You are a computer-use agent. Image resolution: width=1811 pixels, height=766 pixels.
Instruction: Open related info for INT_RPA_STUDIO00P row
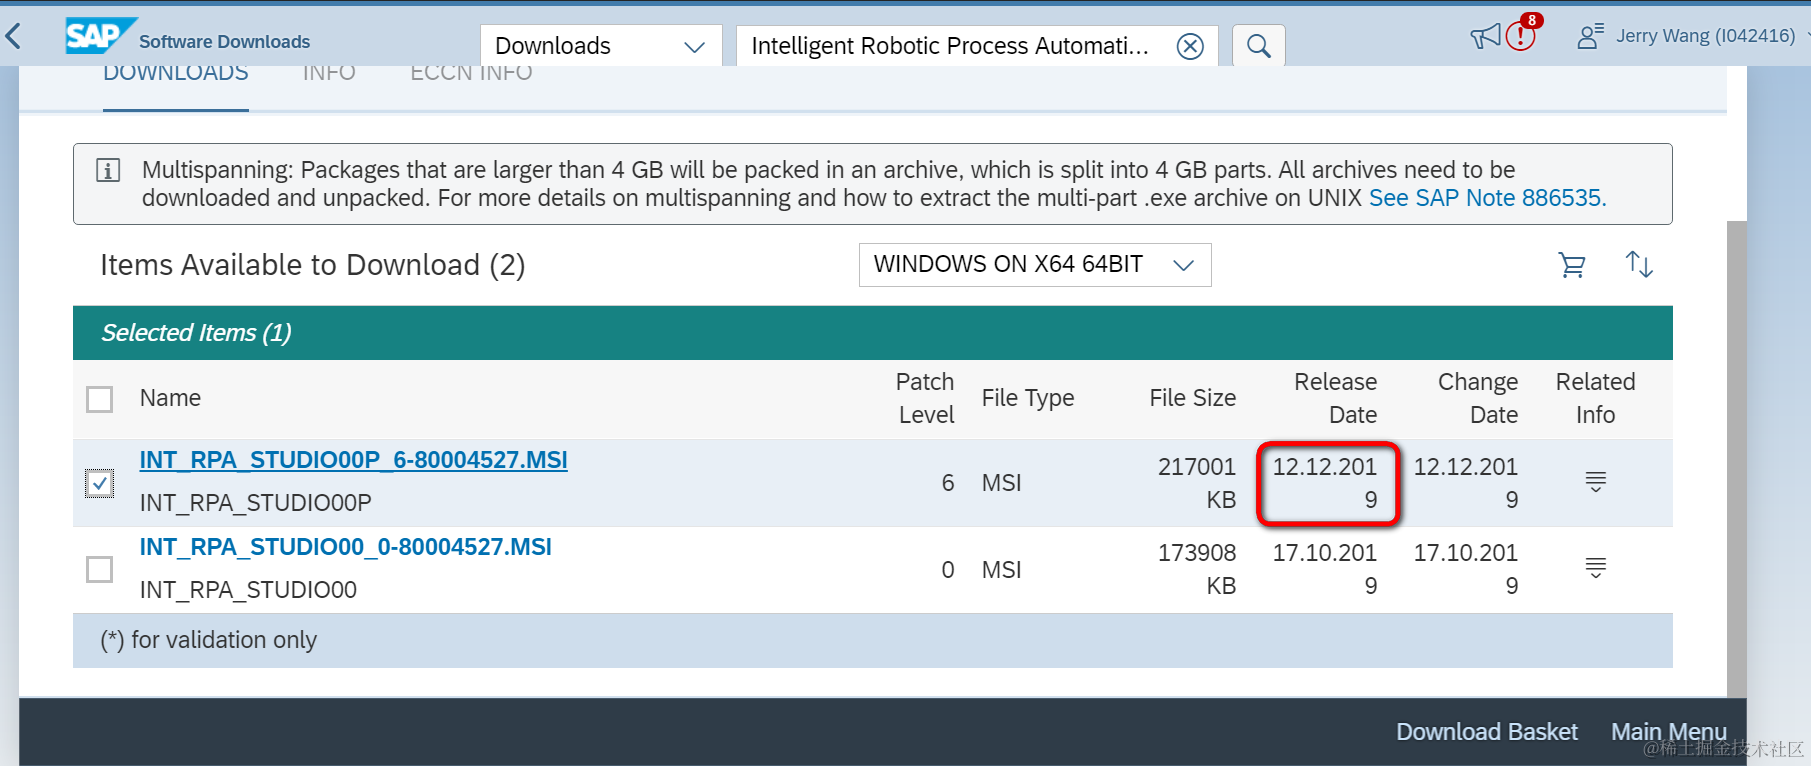point(1596,482)
